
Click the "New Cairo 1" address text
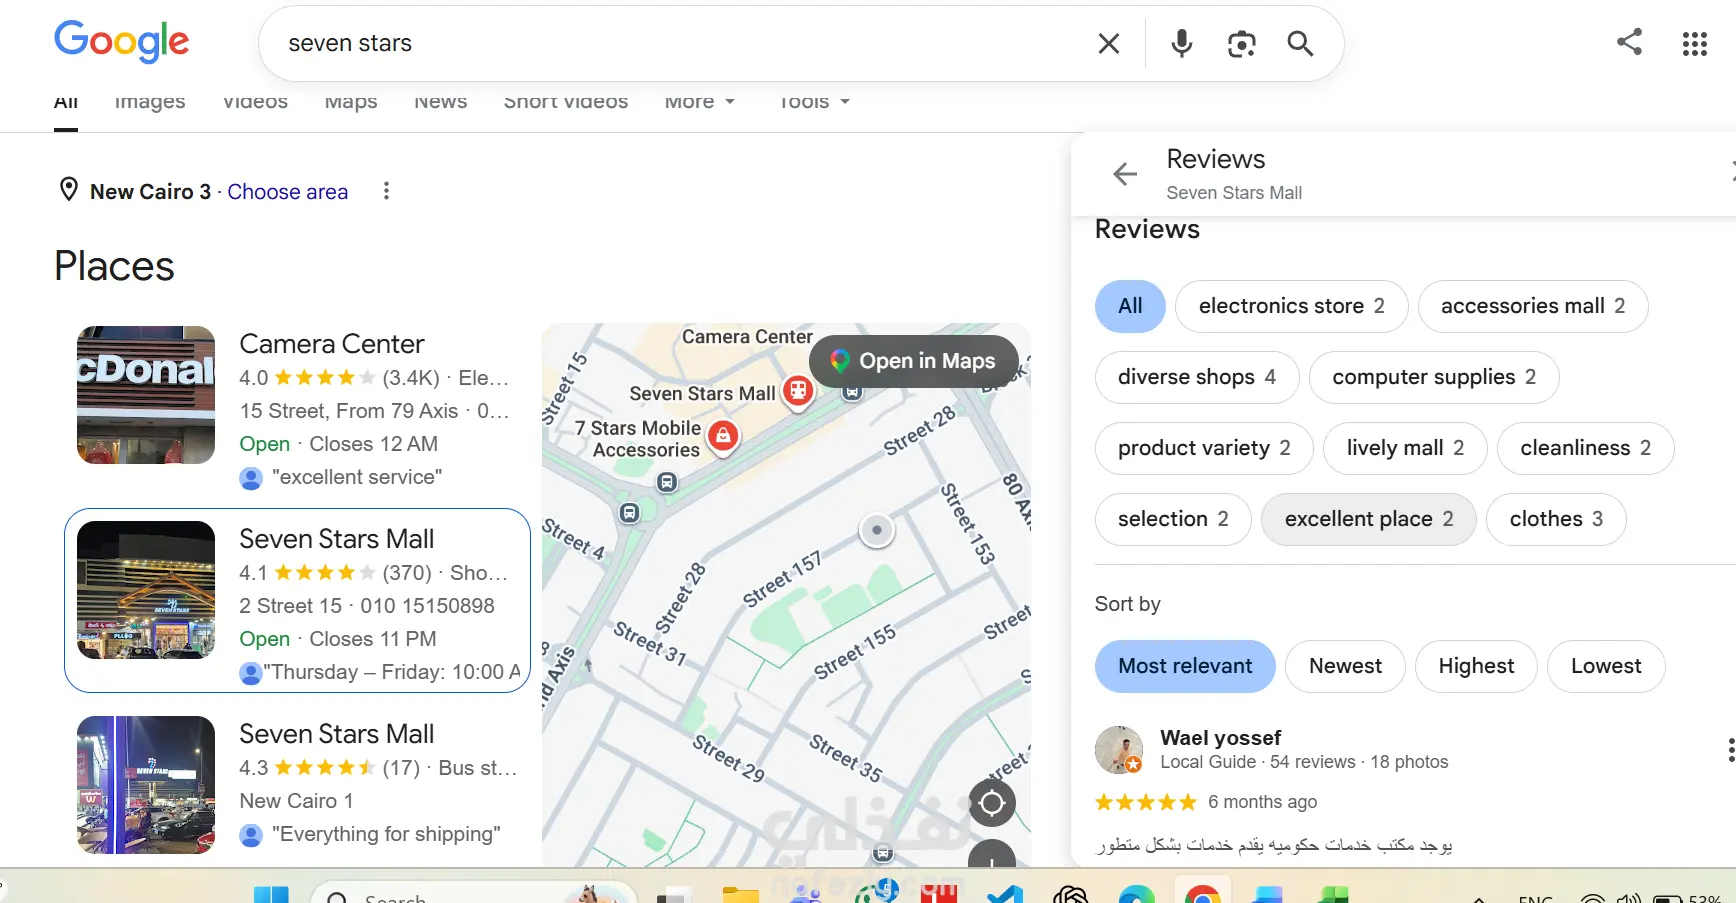[x=296, y=801]
